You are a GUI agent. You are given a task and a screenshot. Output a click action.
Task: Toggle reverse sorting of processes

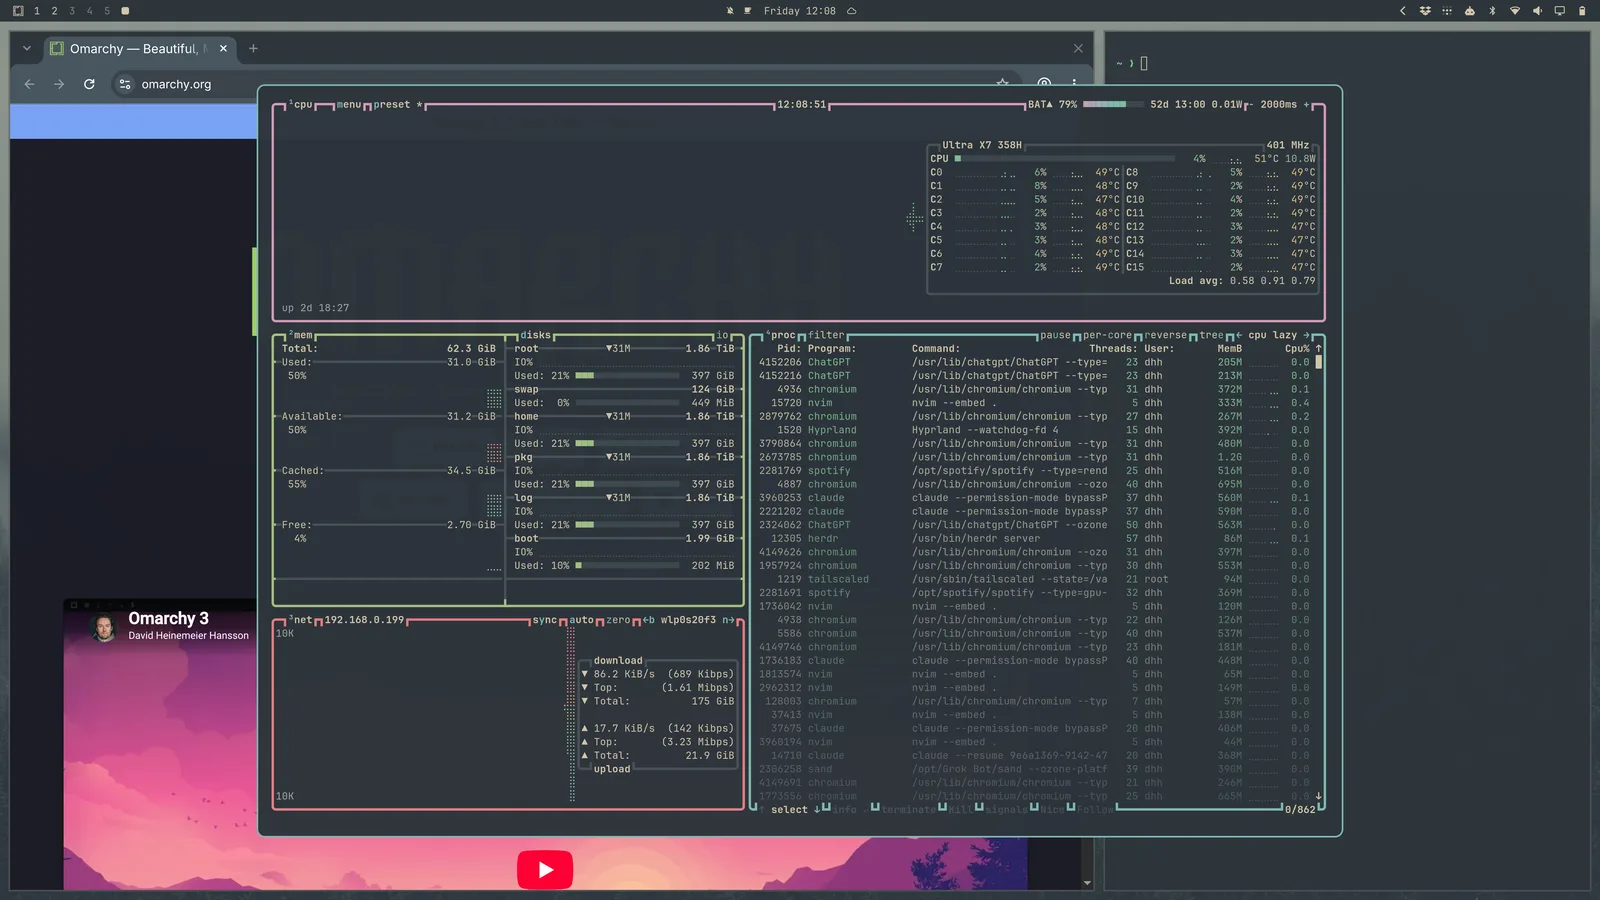pos(1166,335)
